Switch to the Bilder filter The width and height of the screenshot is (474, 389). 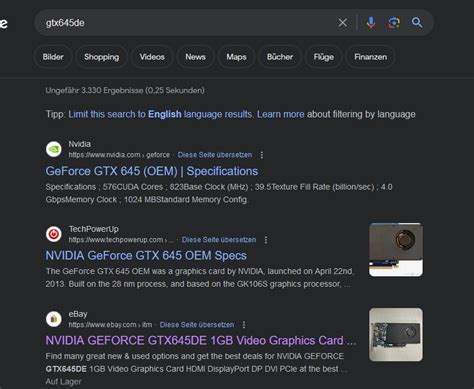(x=53, y=57)
